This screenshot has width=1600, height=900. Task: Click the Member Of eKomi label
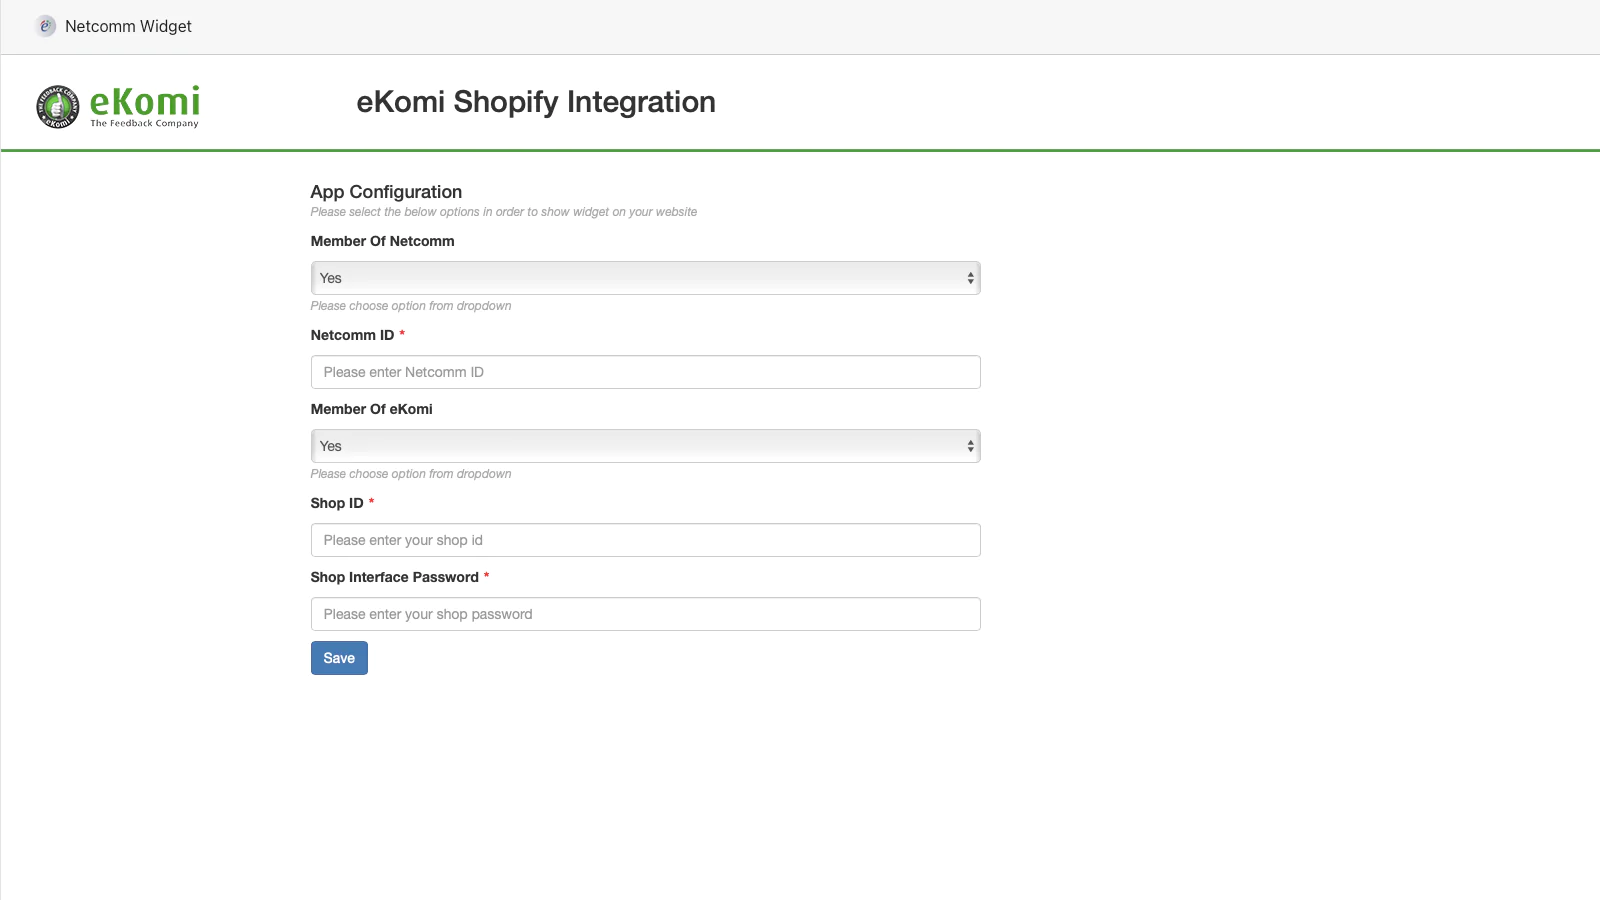[371, 409]
